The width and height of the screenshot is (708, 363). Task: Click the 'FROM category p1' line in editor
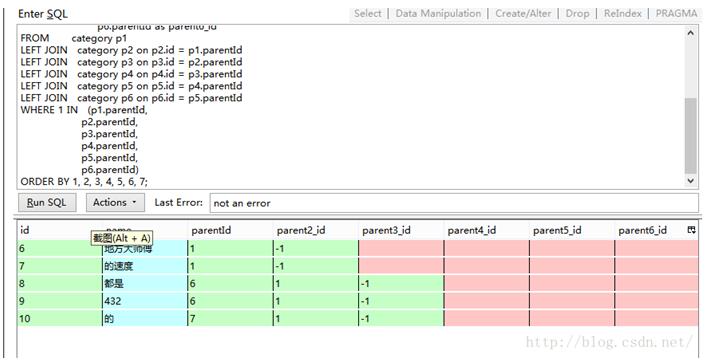[74, 38]
